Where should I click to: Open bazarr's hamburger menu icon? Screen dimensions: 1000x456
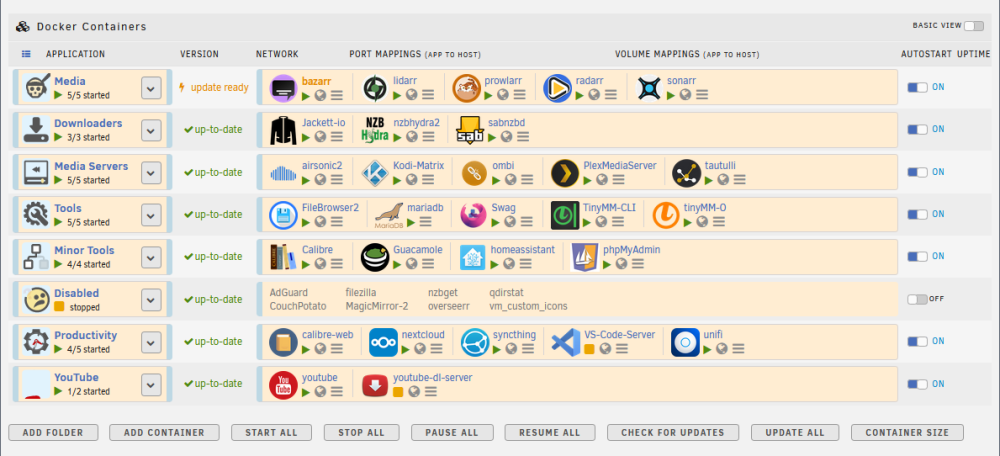337,94
